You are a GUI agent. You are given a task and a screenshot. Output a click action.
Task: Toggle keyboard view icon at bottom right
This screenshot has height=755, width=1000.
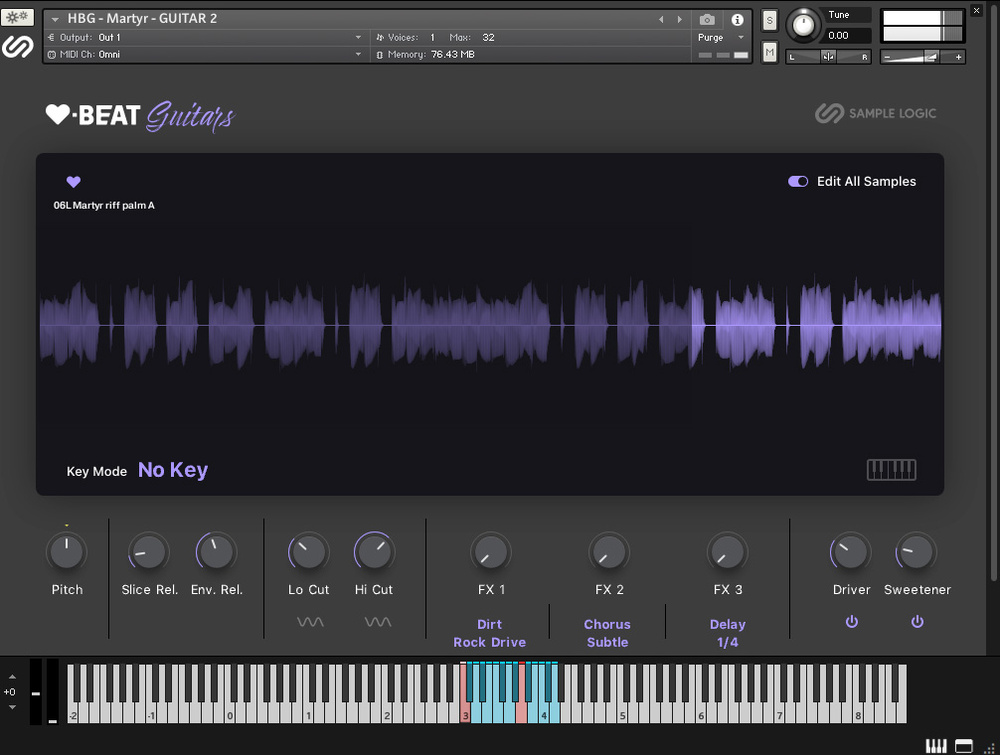coord(936,745)
